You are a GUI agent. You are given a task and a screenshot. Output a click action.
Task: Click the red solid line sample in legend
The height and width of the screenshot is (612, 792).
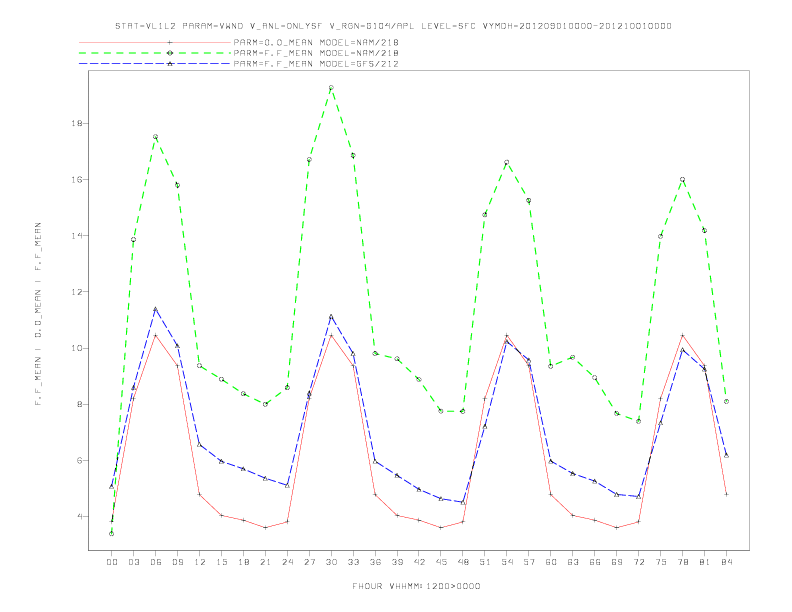[155, 42]
